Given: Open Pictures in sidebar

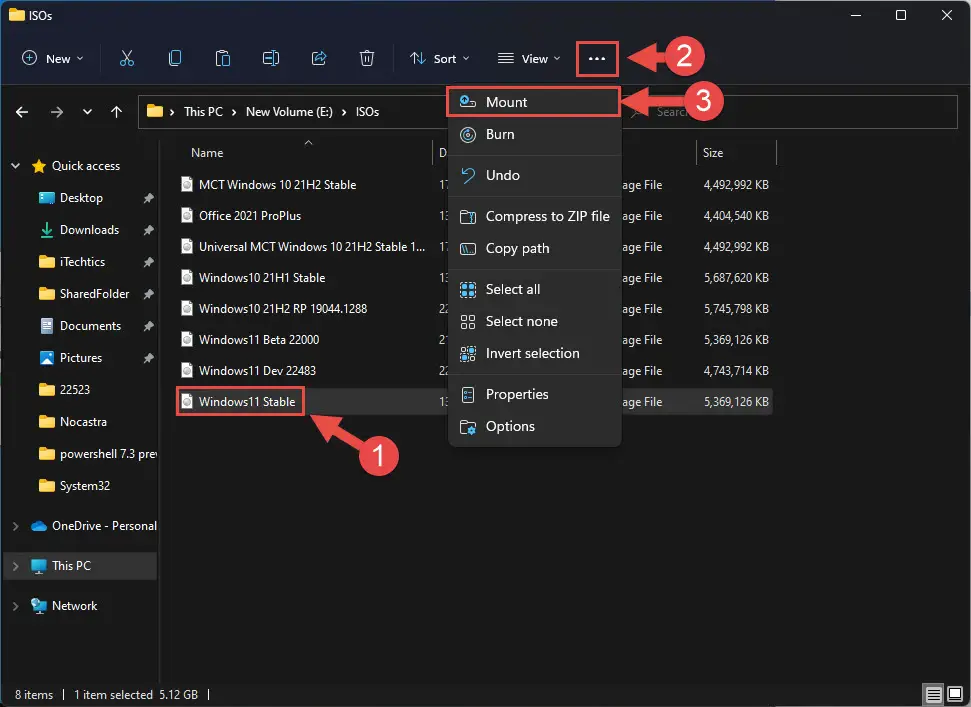Looking at the screenshot, I should click(81, 358).
